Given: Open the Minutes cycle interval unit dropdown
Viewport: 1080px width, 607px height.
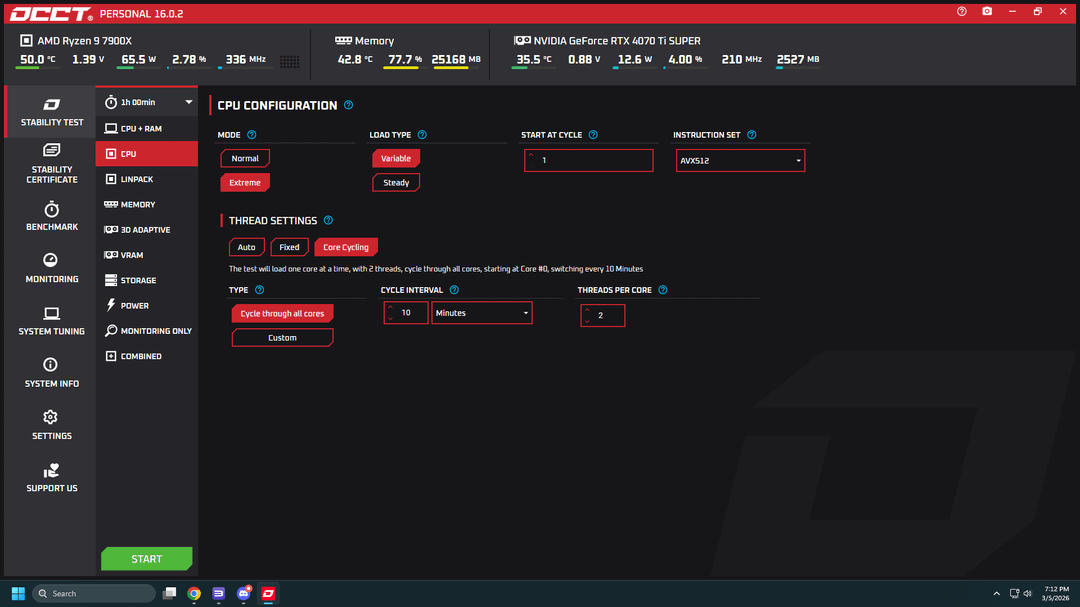Looking at the screenshot, I should coord(481,313).
